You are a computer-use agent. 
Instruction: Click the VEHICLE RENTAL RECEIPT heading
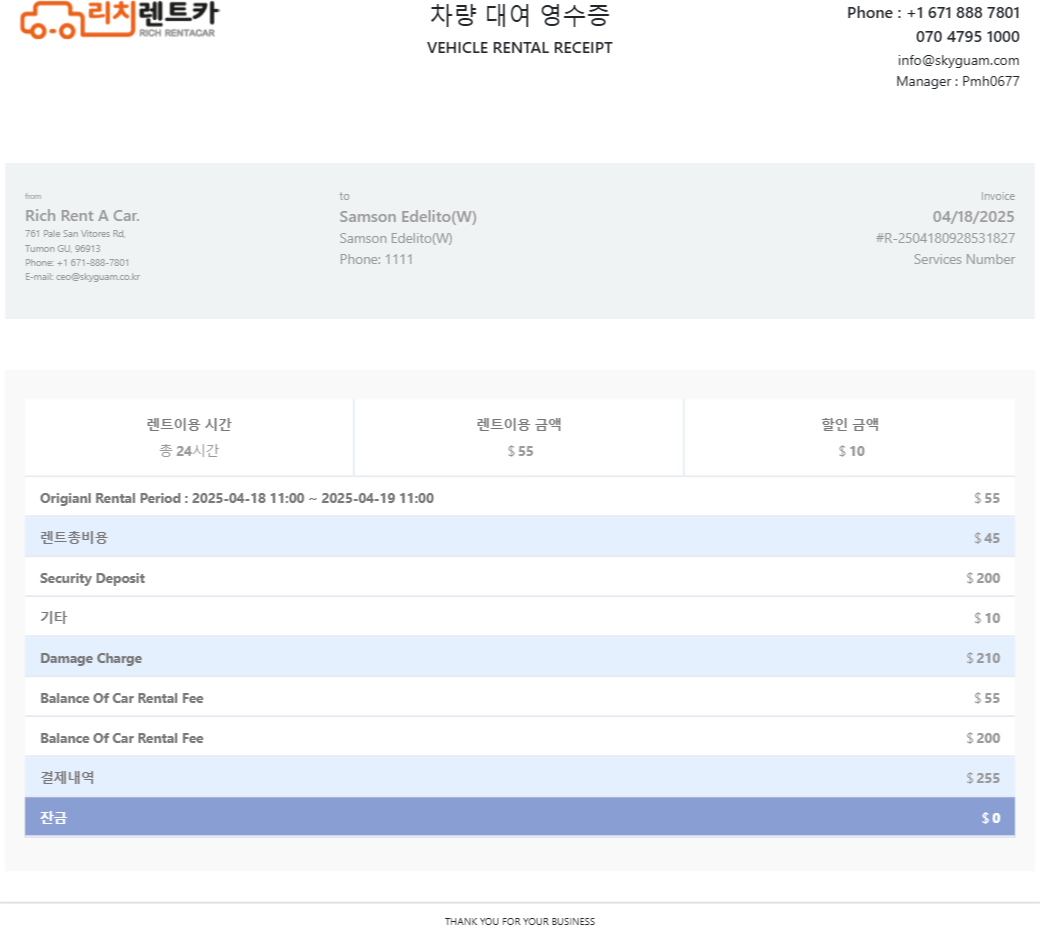click(519, 48)
